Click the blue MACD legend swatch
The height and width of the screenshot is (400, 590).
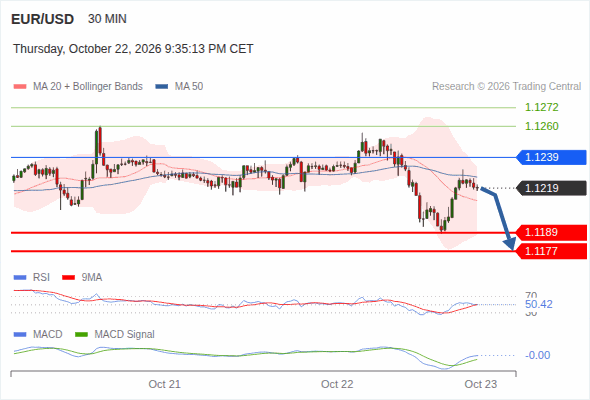click(20, 334)
